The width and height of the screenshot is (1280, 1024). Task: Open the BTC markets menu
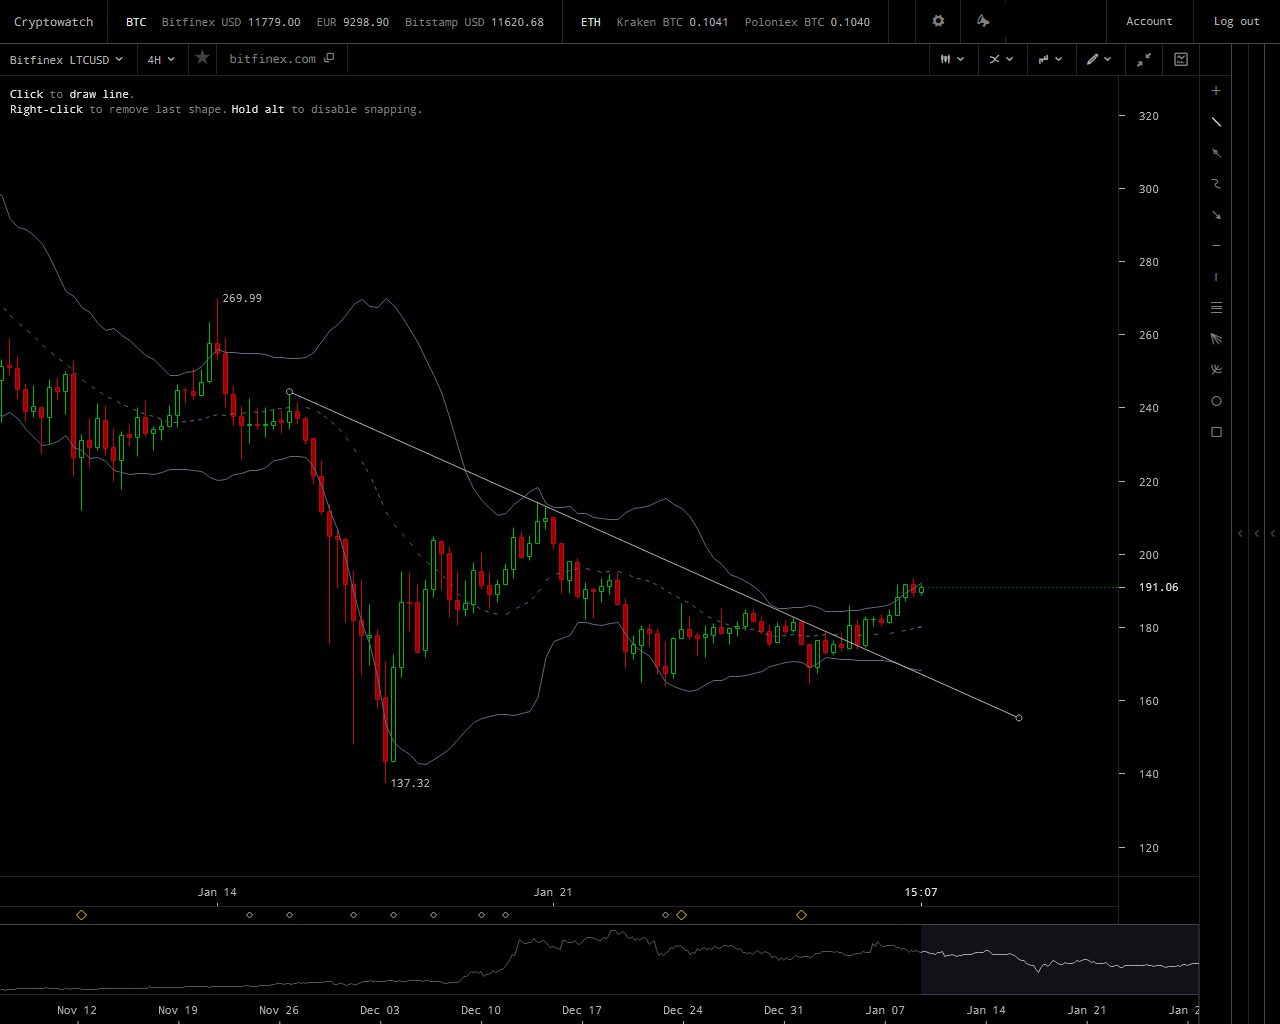click(x=136, y=22)
